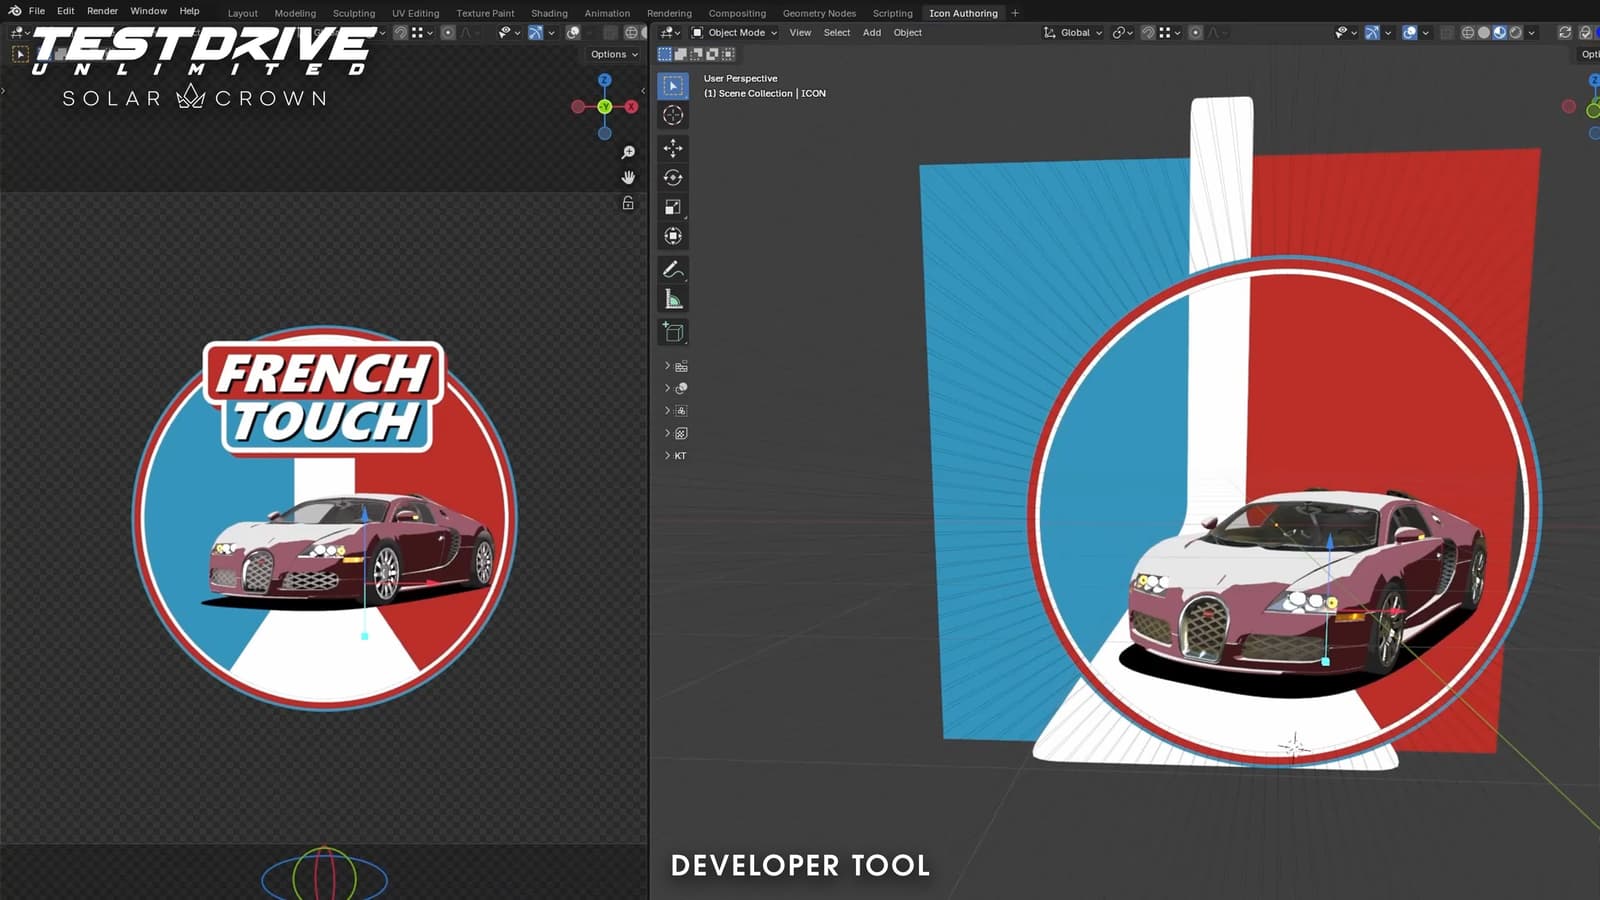Set selection mode to extend

tap(681, 54)
